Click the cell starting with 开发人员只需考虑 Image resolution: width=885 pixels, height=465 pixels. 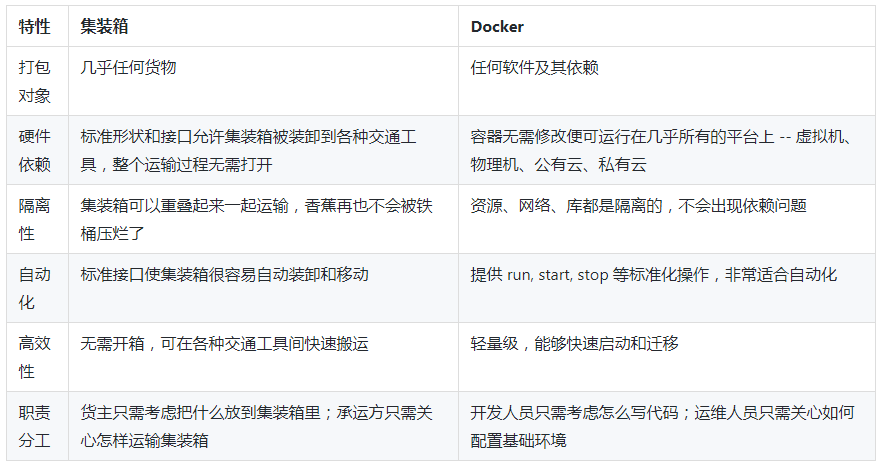662,426
